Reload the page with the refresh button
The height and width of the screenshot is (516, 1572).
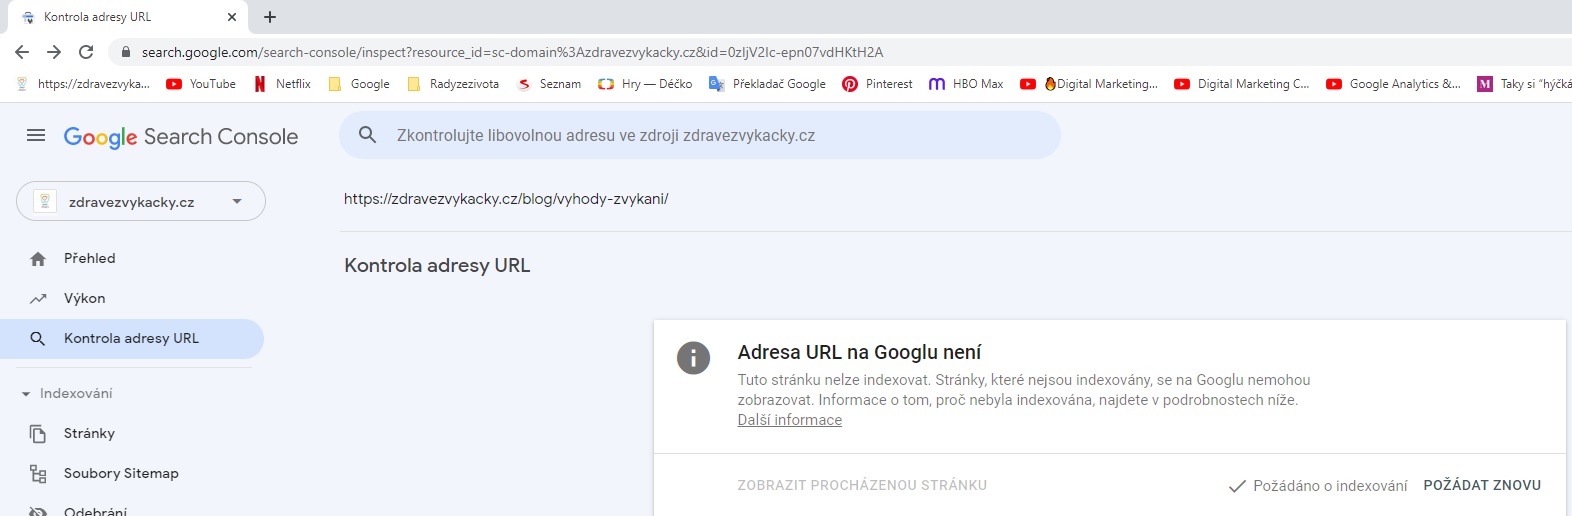[86, 52]
